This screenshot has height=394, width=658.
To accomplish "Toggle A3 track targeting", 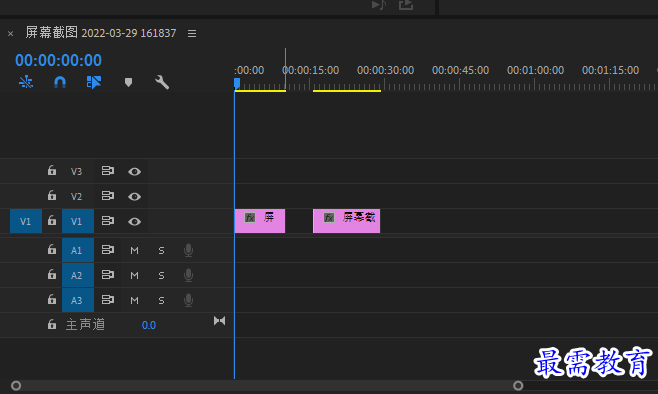I will tap(78, 300).
